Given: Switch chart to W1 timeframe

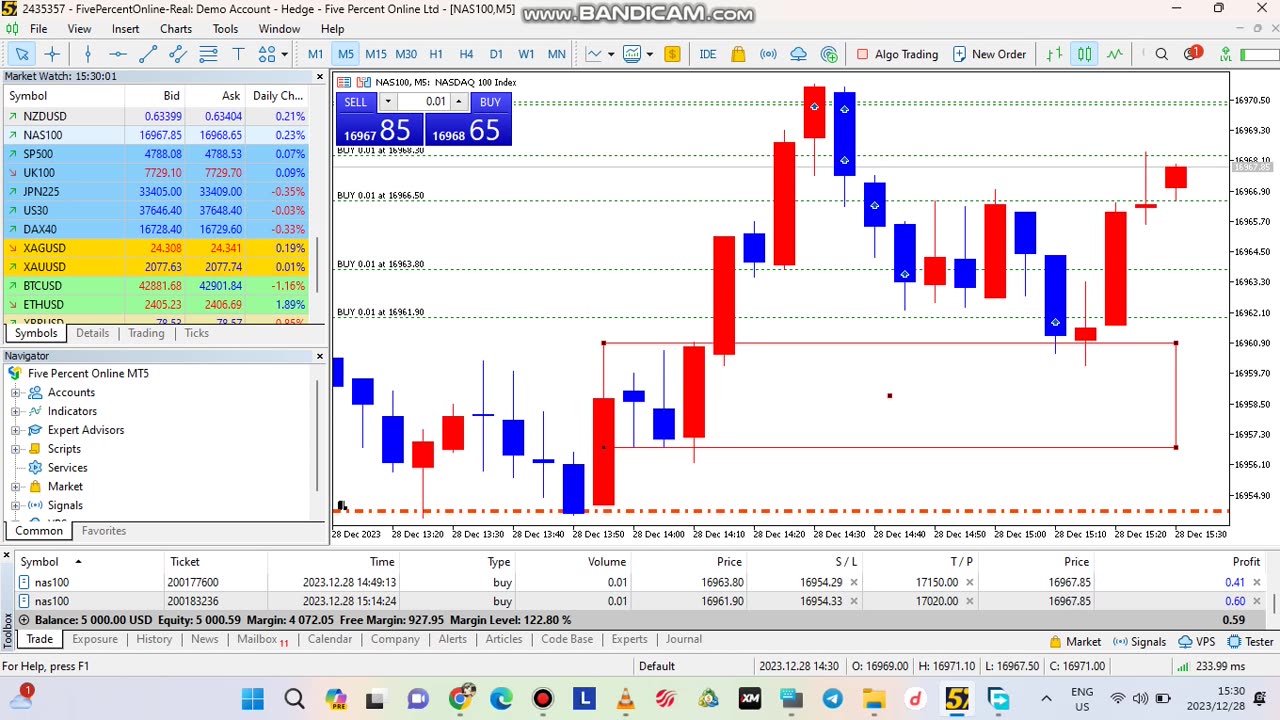Looking at the screenshot, I should coord(526,54).
